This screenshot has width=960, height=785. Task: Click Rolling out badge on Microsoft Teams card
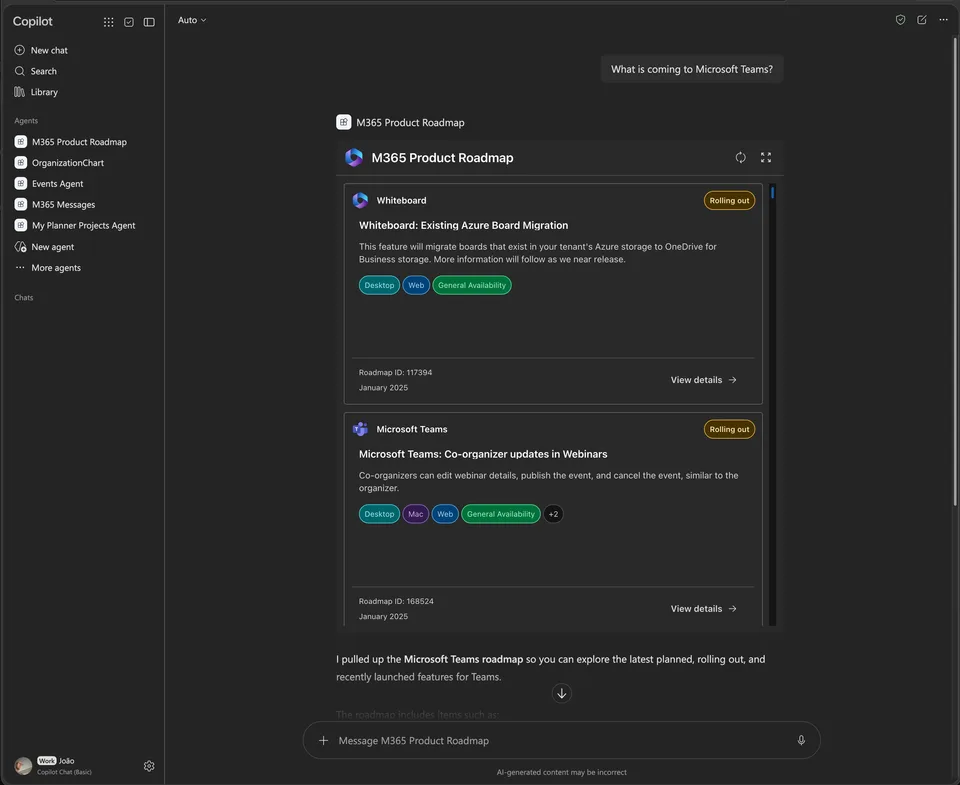(x=729, y=429)
